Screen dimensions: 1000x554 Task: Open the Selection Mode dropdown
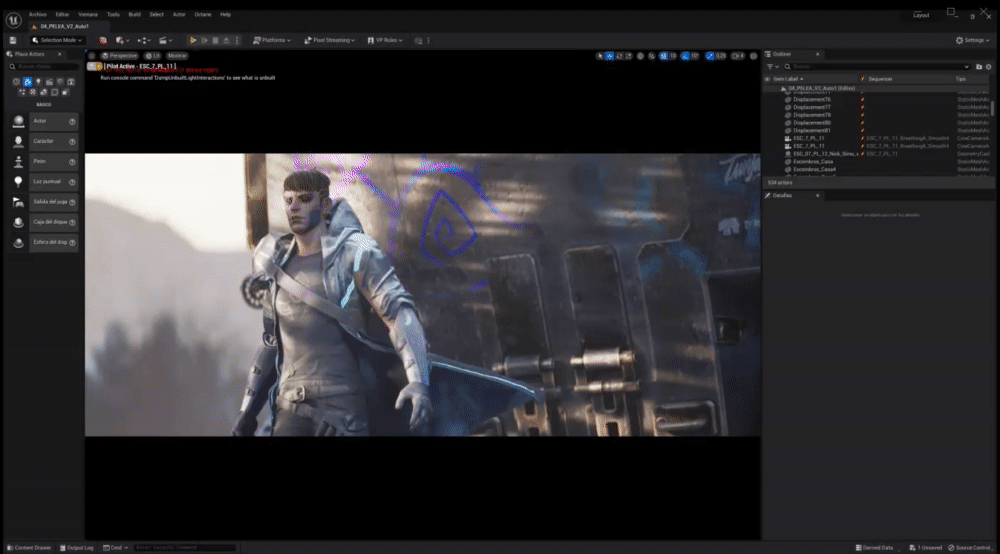[57, 40]
